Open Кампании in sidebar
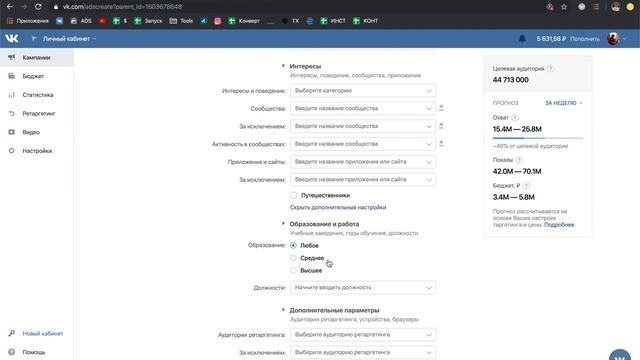The image size is (640, 360). coord(37,58)
